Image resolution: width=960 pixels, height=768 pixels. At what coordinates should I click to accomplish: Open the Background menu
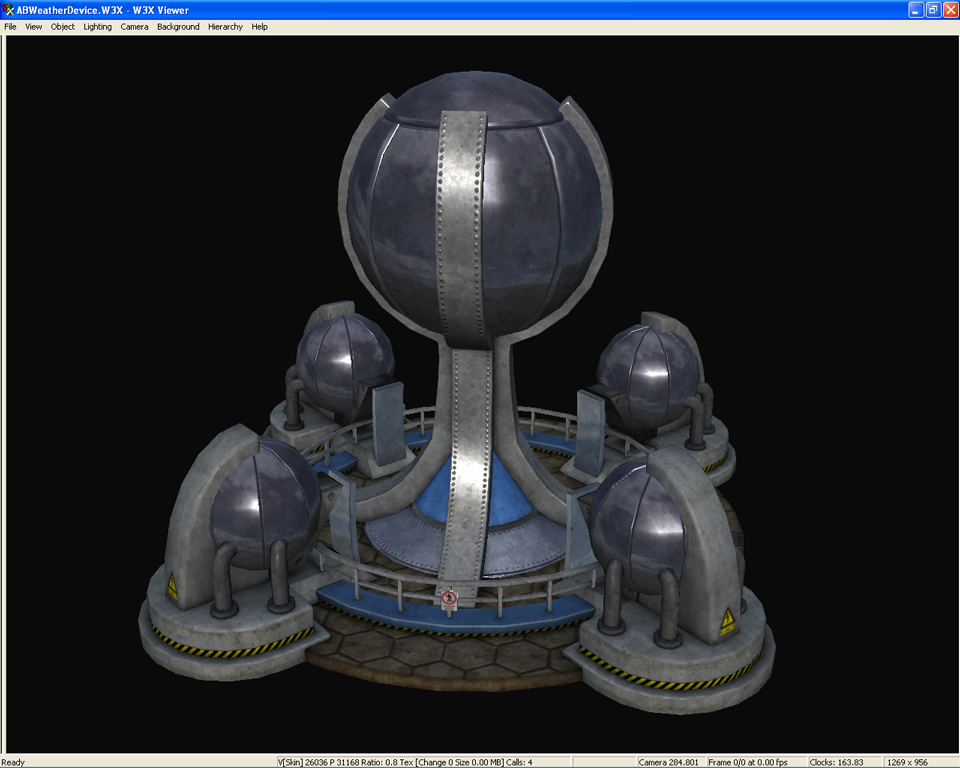pyautogui.click(x=178, y=27)
